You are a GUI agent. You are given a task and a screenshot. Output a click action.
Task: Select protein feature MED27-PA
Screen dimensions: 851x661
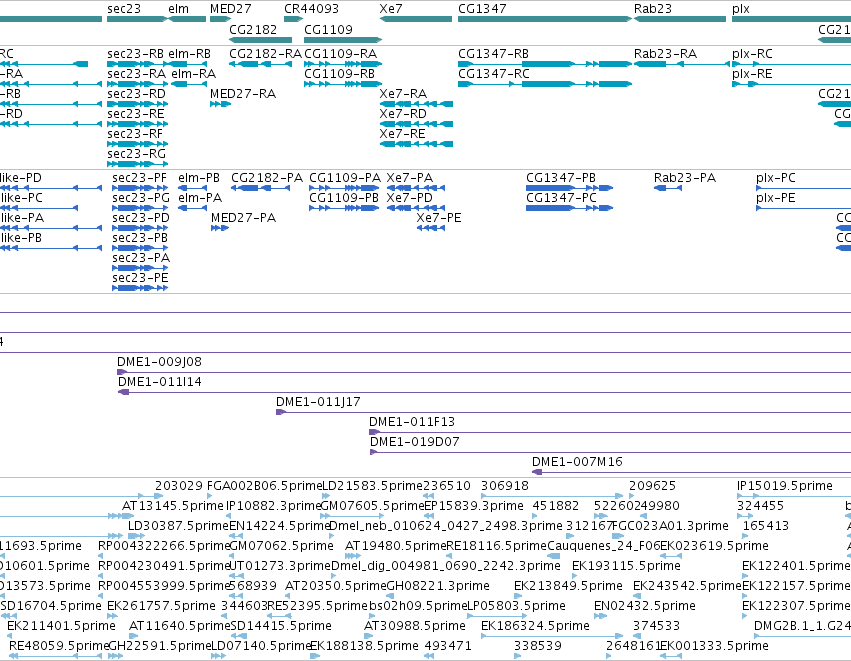(x=220, y=228)
